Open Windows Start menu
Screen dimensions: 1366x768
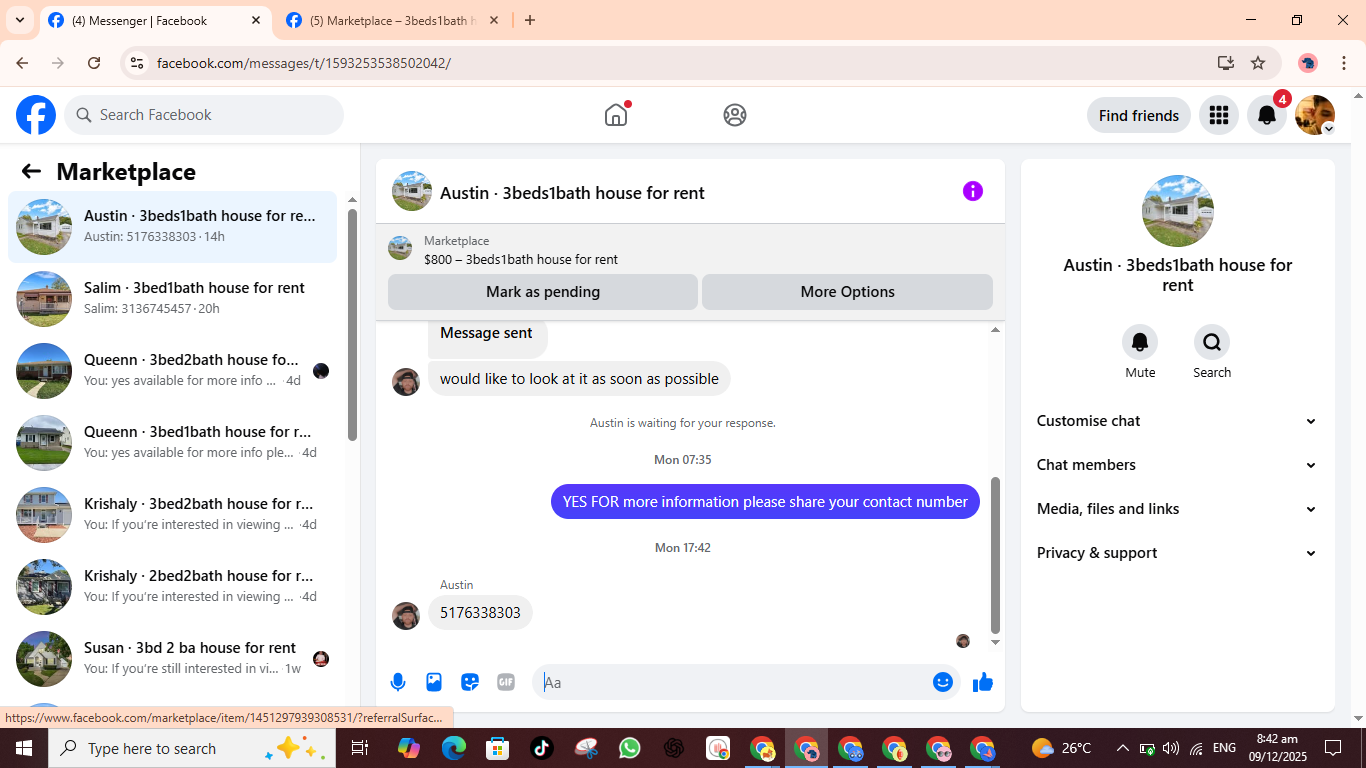click(23, 748)
